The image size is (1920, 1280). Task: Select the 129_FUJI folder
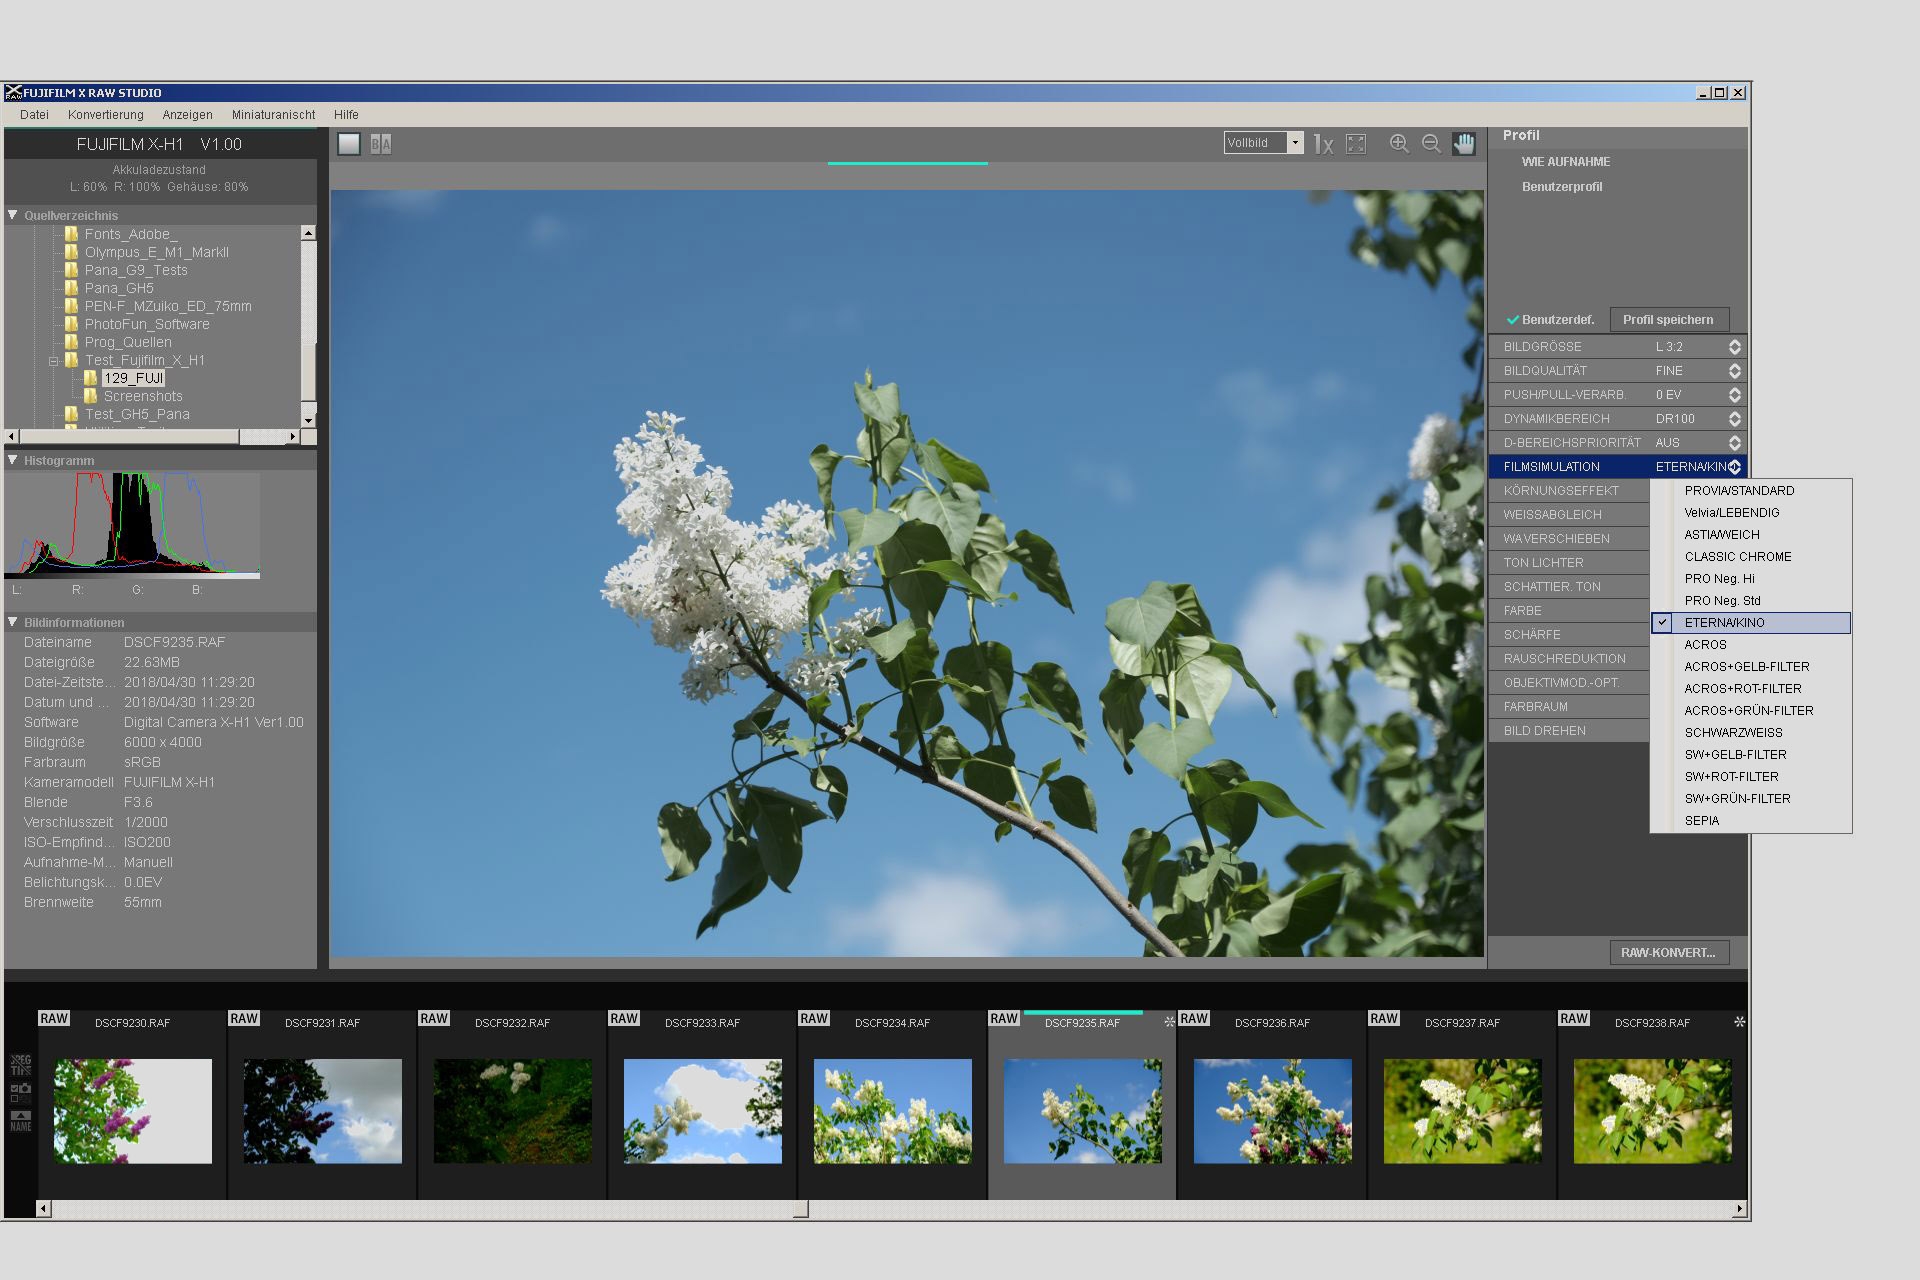133,378
